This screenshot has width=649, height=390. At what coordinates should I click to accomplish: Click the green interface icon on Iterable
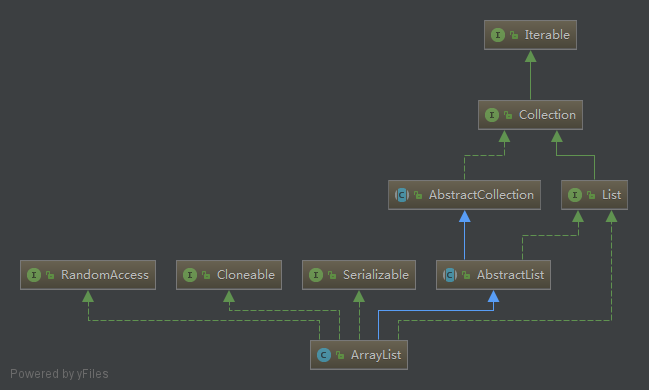click(498, 35)
